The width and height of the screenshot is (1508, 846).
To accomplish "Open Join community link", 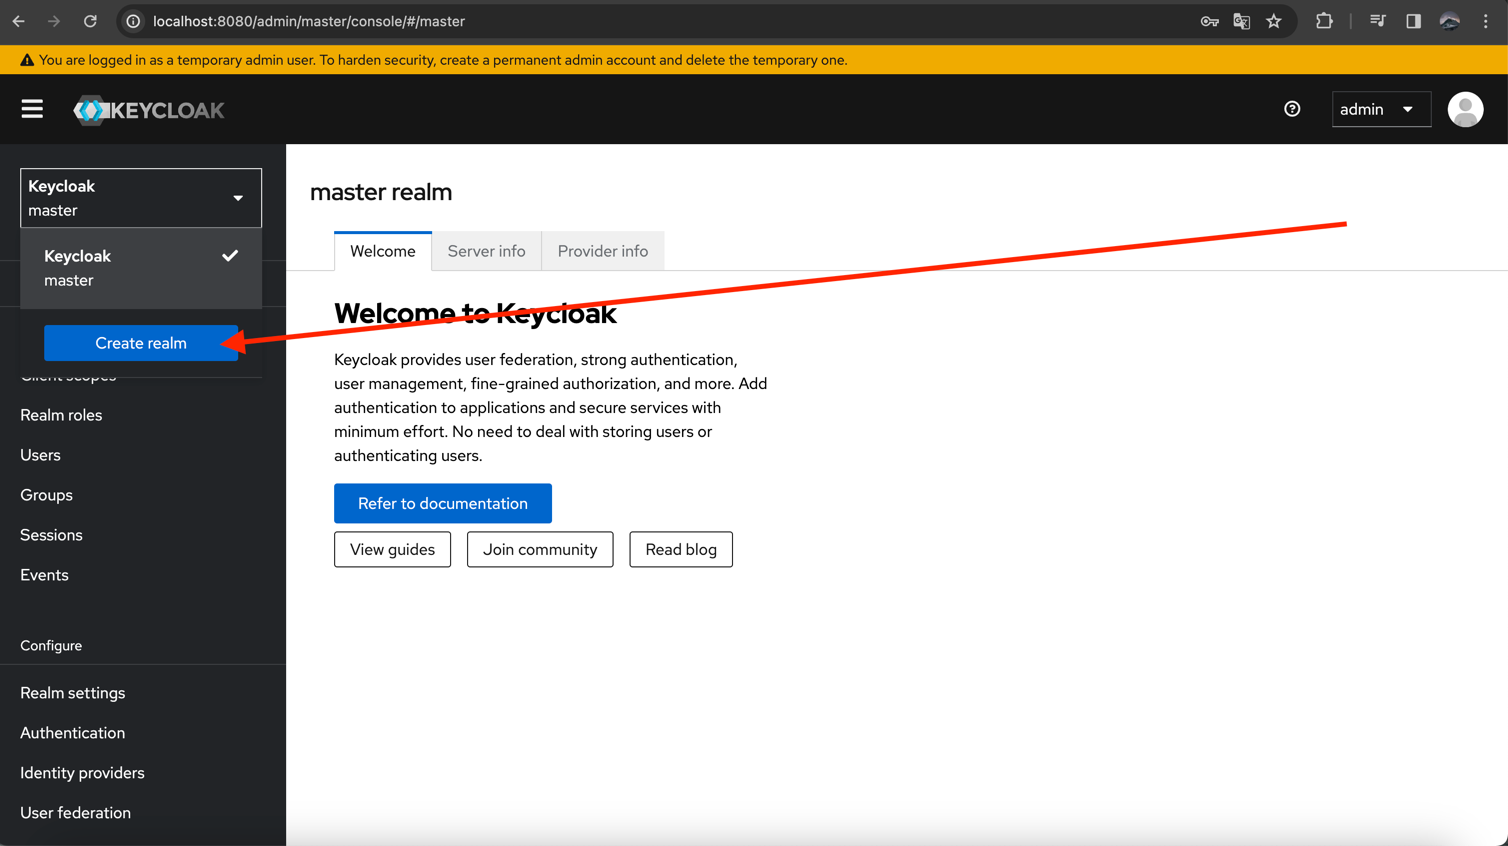I will tap(539, 549).
